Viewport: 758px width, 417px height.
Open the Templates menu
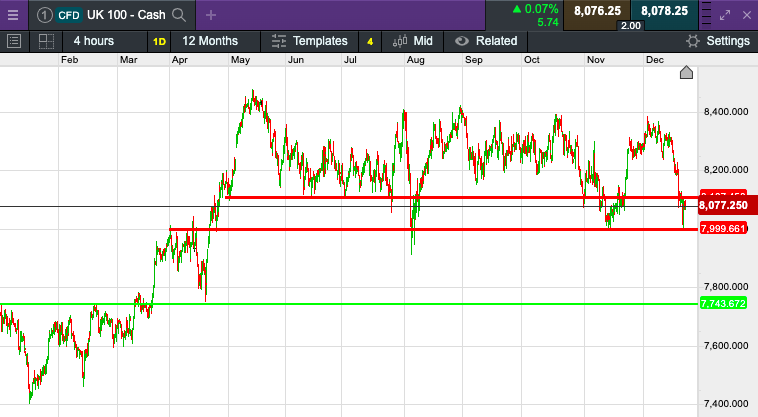[310, 41]
